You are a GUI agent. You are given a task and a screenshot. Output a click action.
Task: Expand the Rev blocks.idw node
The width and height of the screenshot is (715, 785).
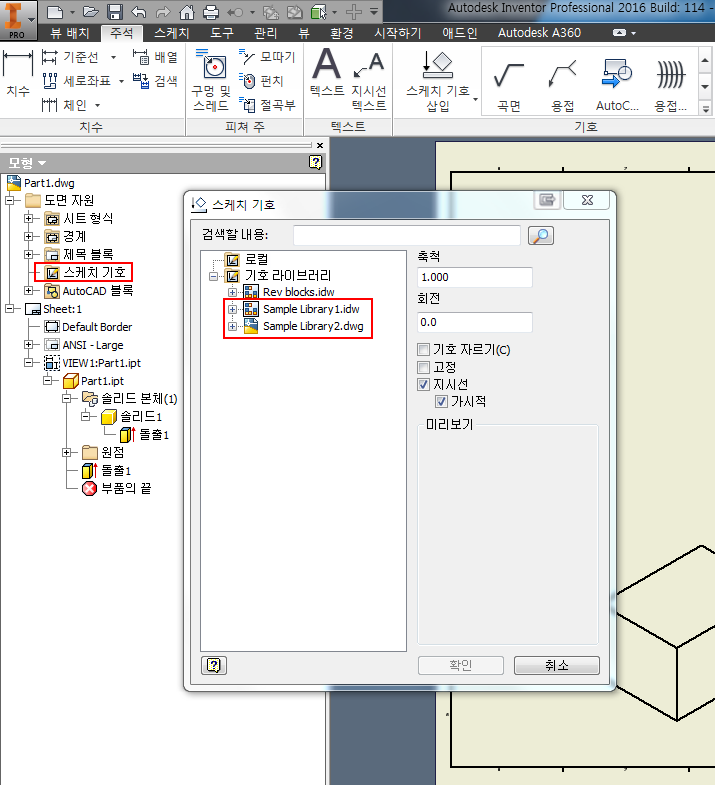(x=232, y=292)
